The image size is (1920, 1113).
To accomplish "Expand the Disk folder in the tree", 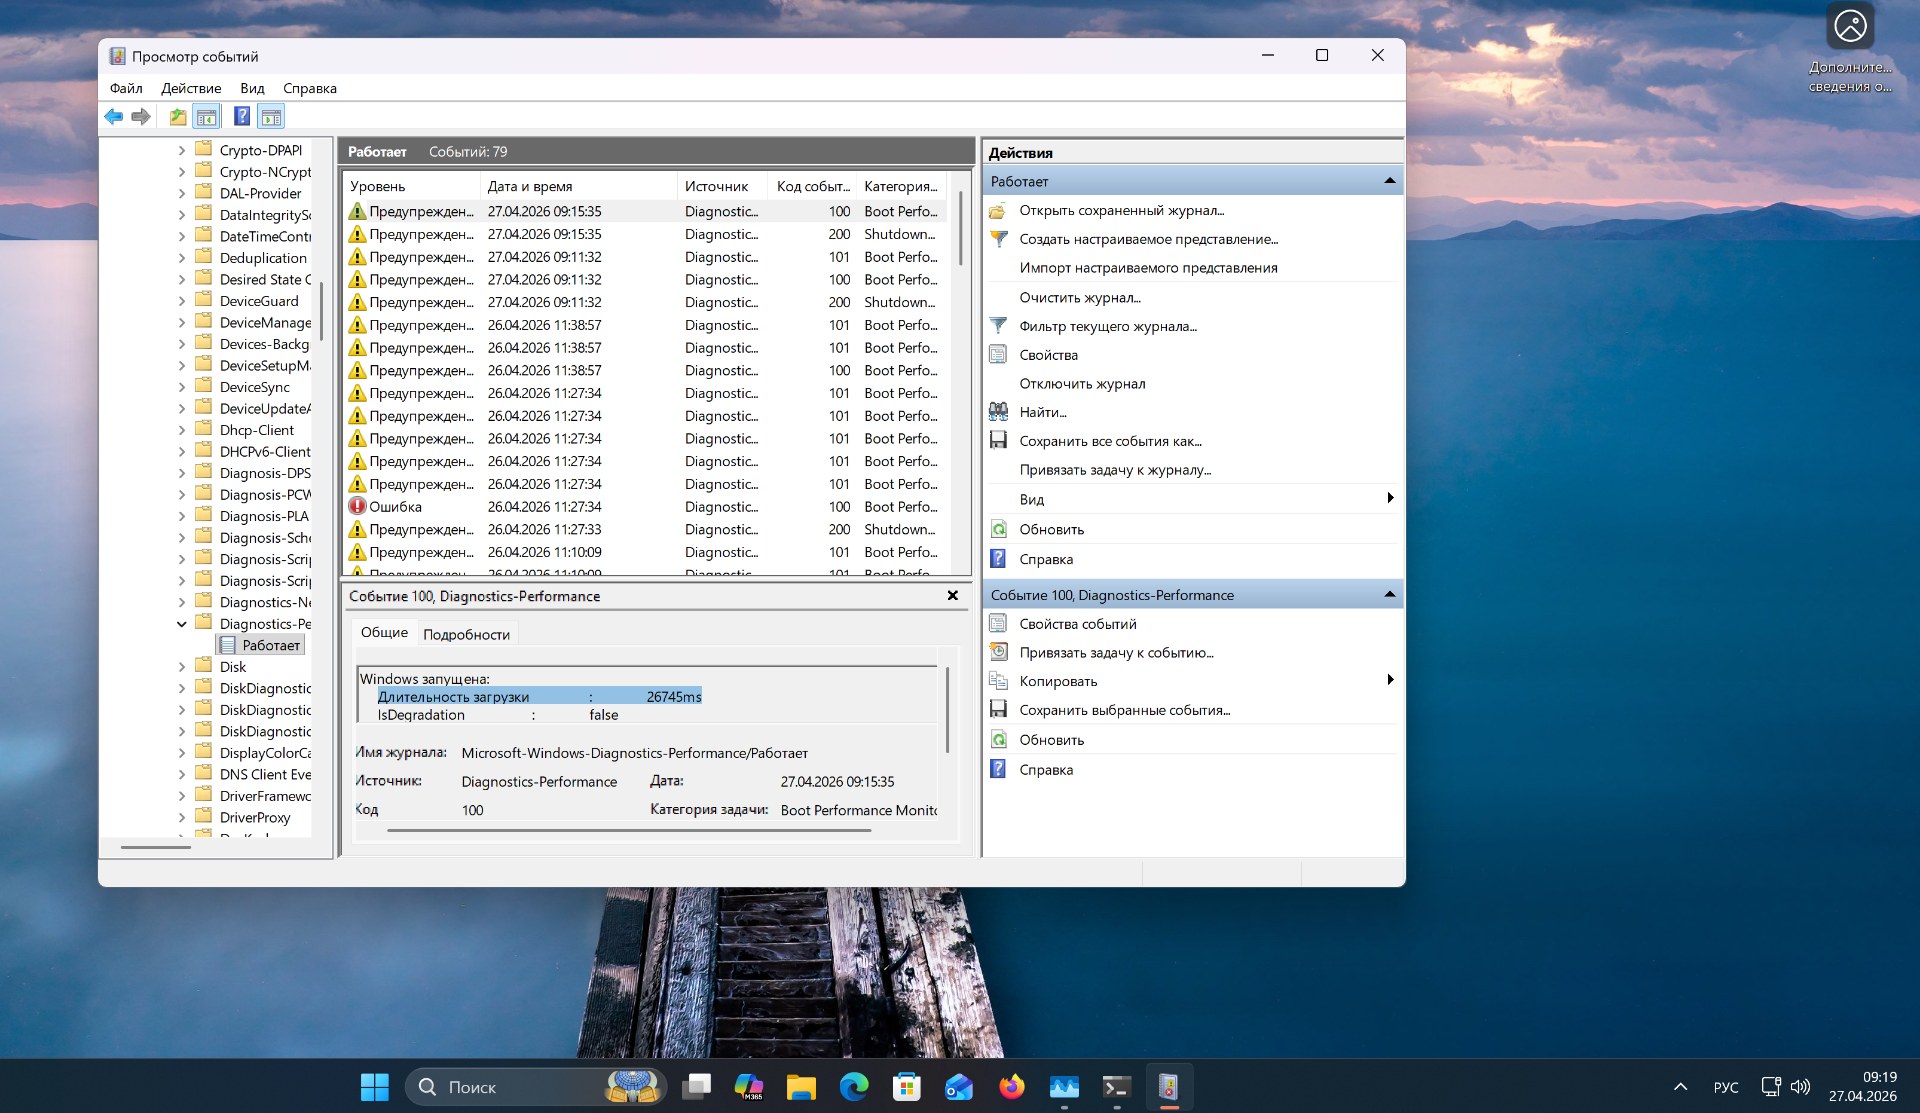I will [182, 667].
